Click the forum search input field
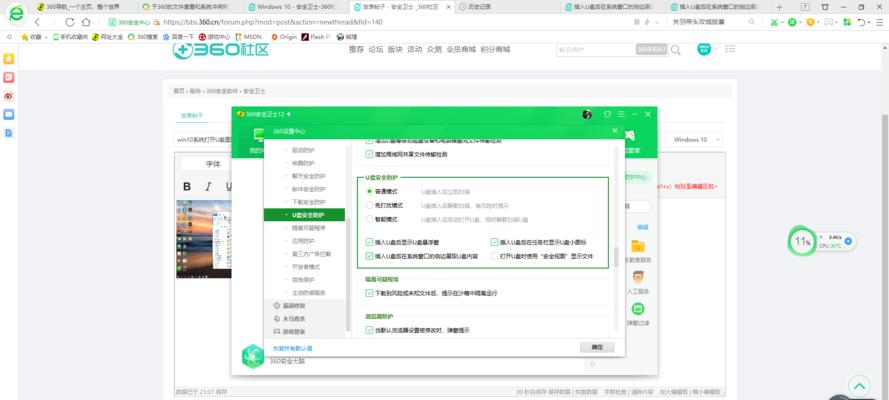The height and width of the screenshot is (400, 889). tap(595, 50)
